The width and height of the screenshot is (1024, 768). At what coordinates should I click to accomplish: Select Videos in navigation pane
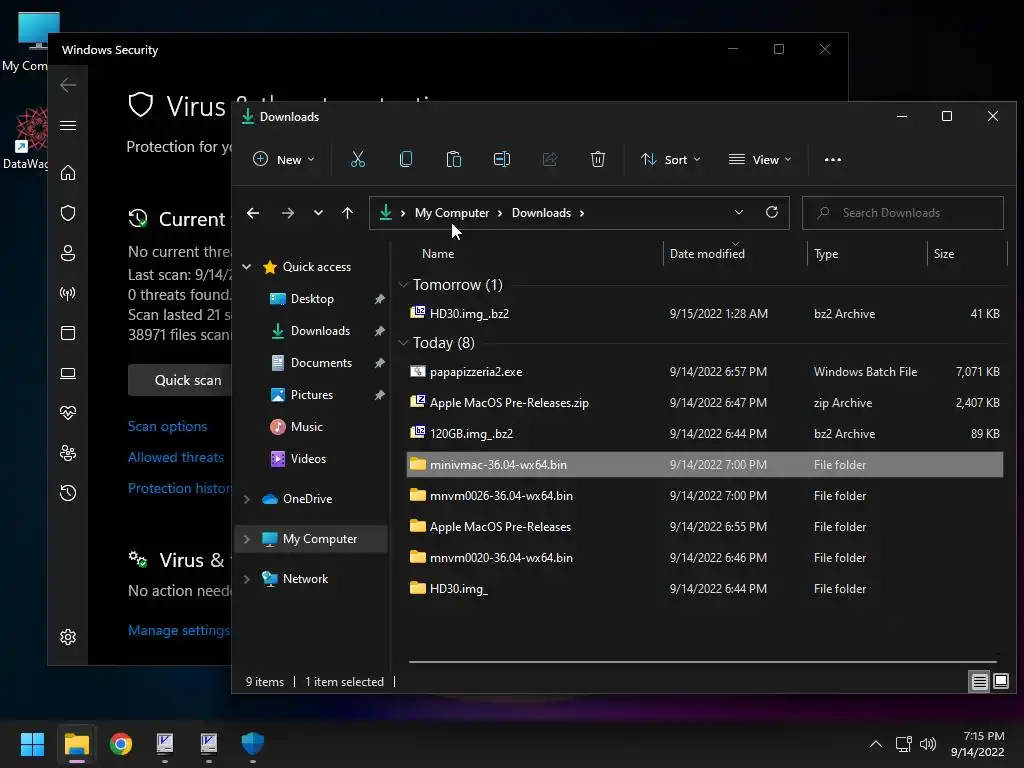(x=308, y=458)
